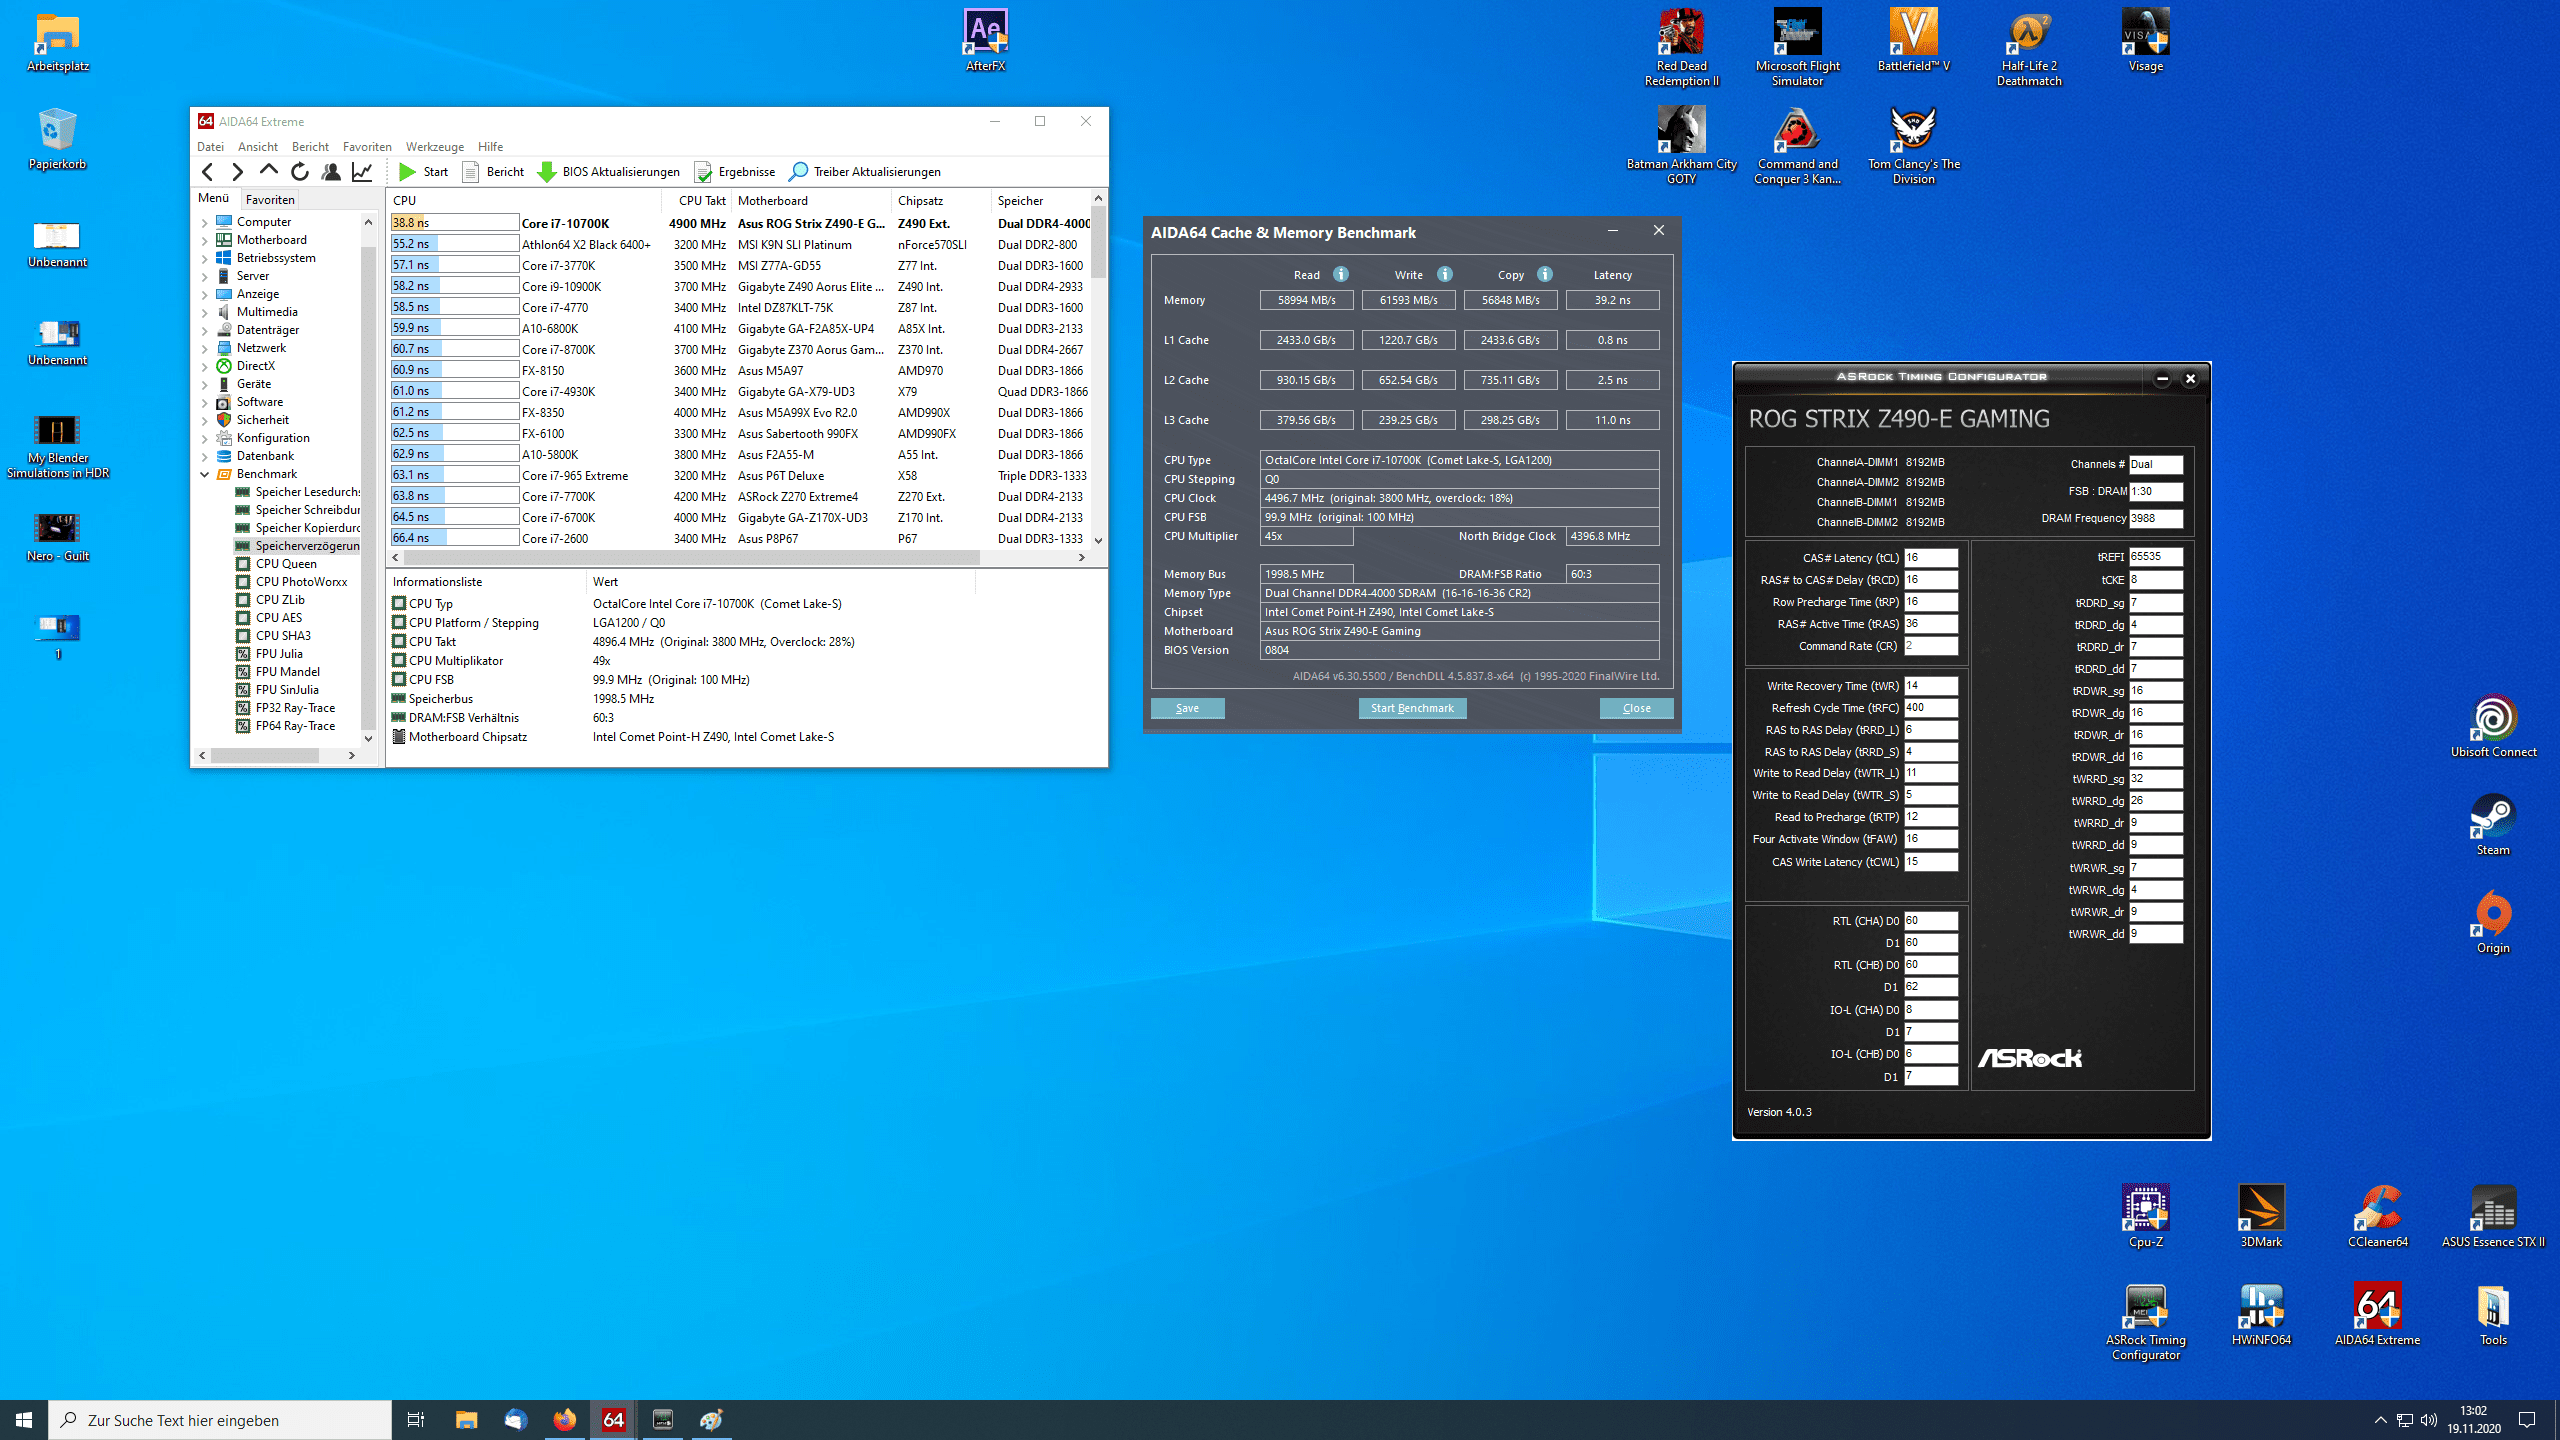Open CCleaner64 desktop shortcut
This screenshot has height=1440, width=2560.
pos(2377,1217)
